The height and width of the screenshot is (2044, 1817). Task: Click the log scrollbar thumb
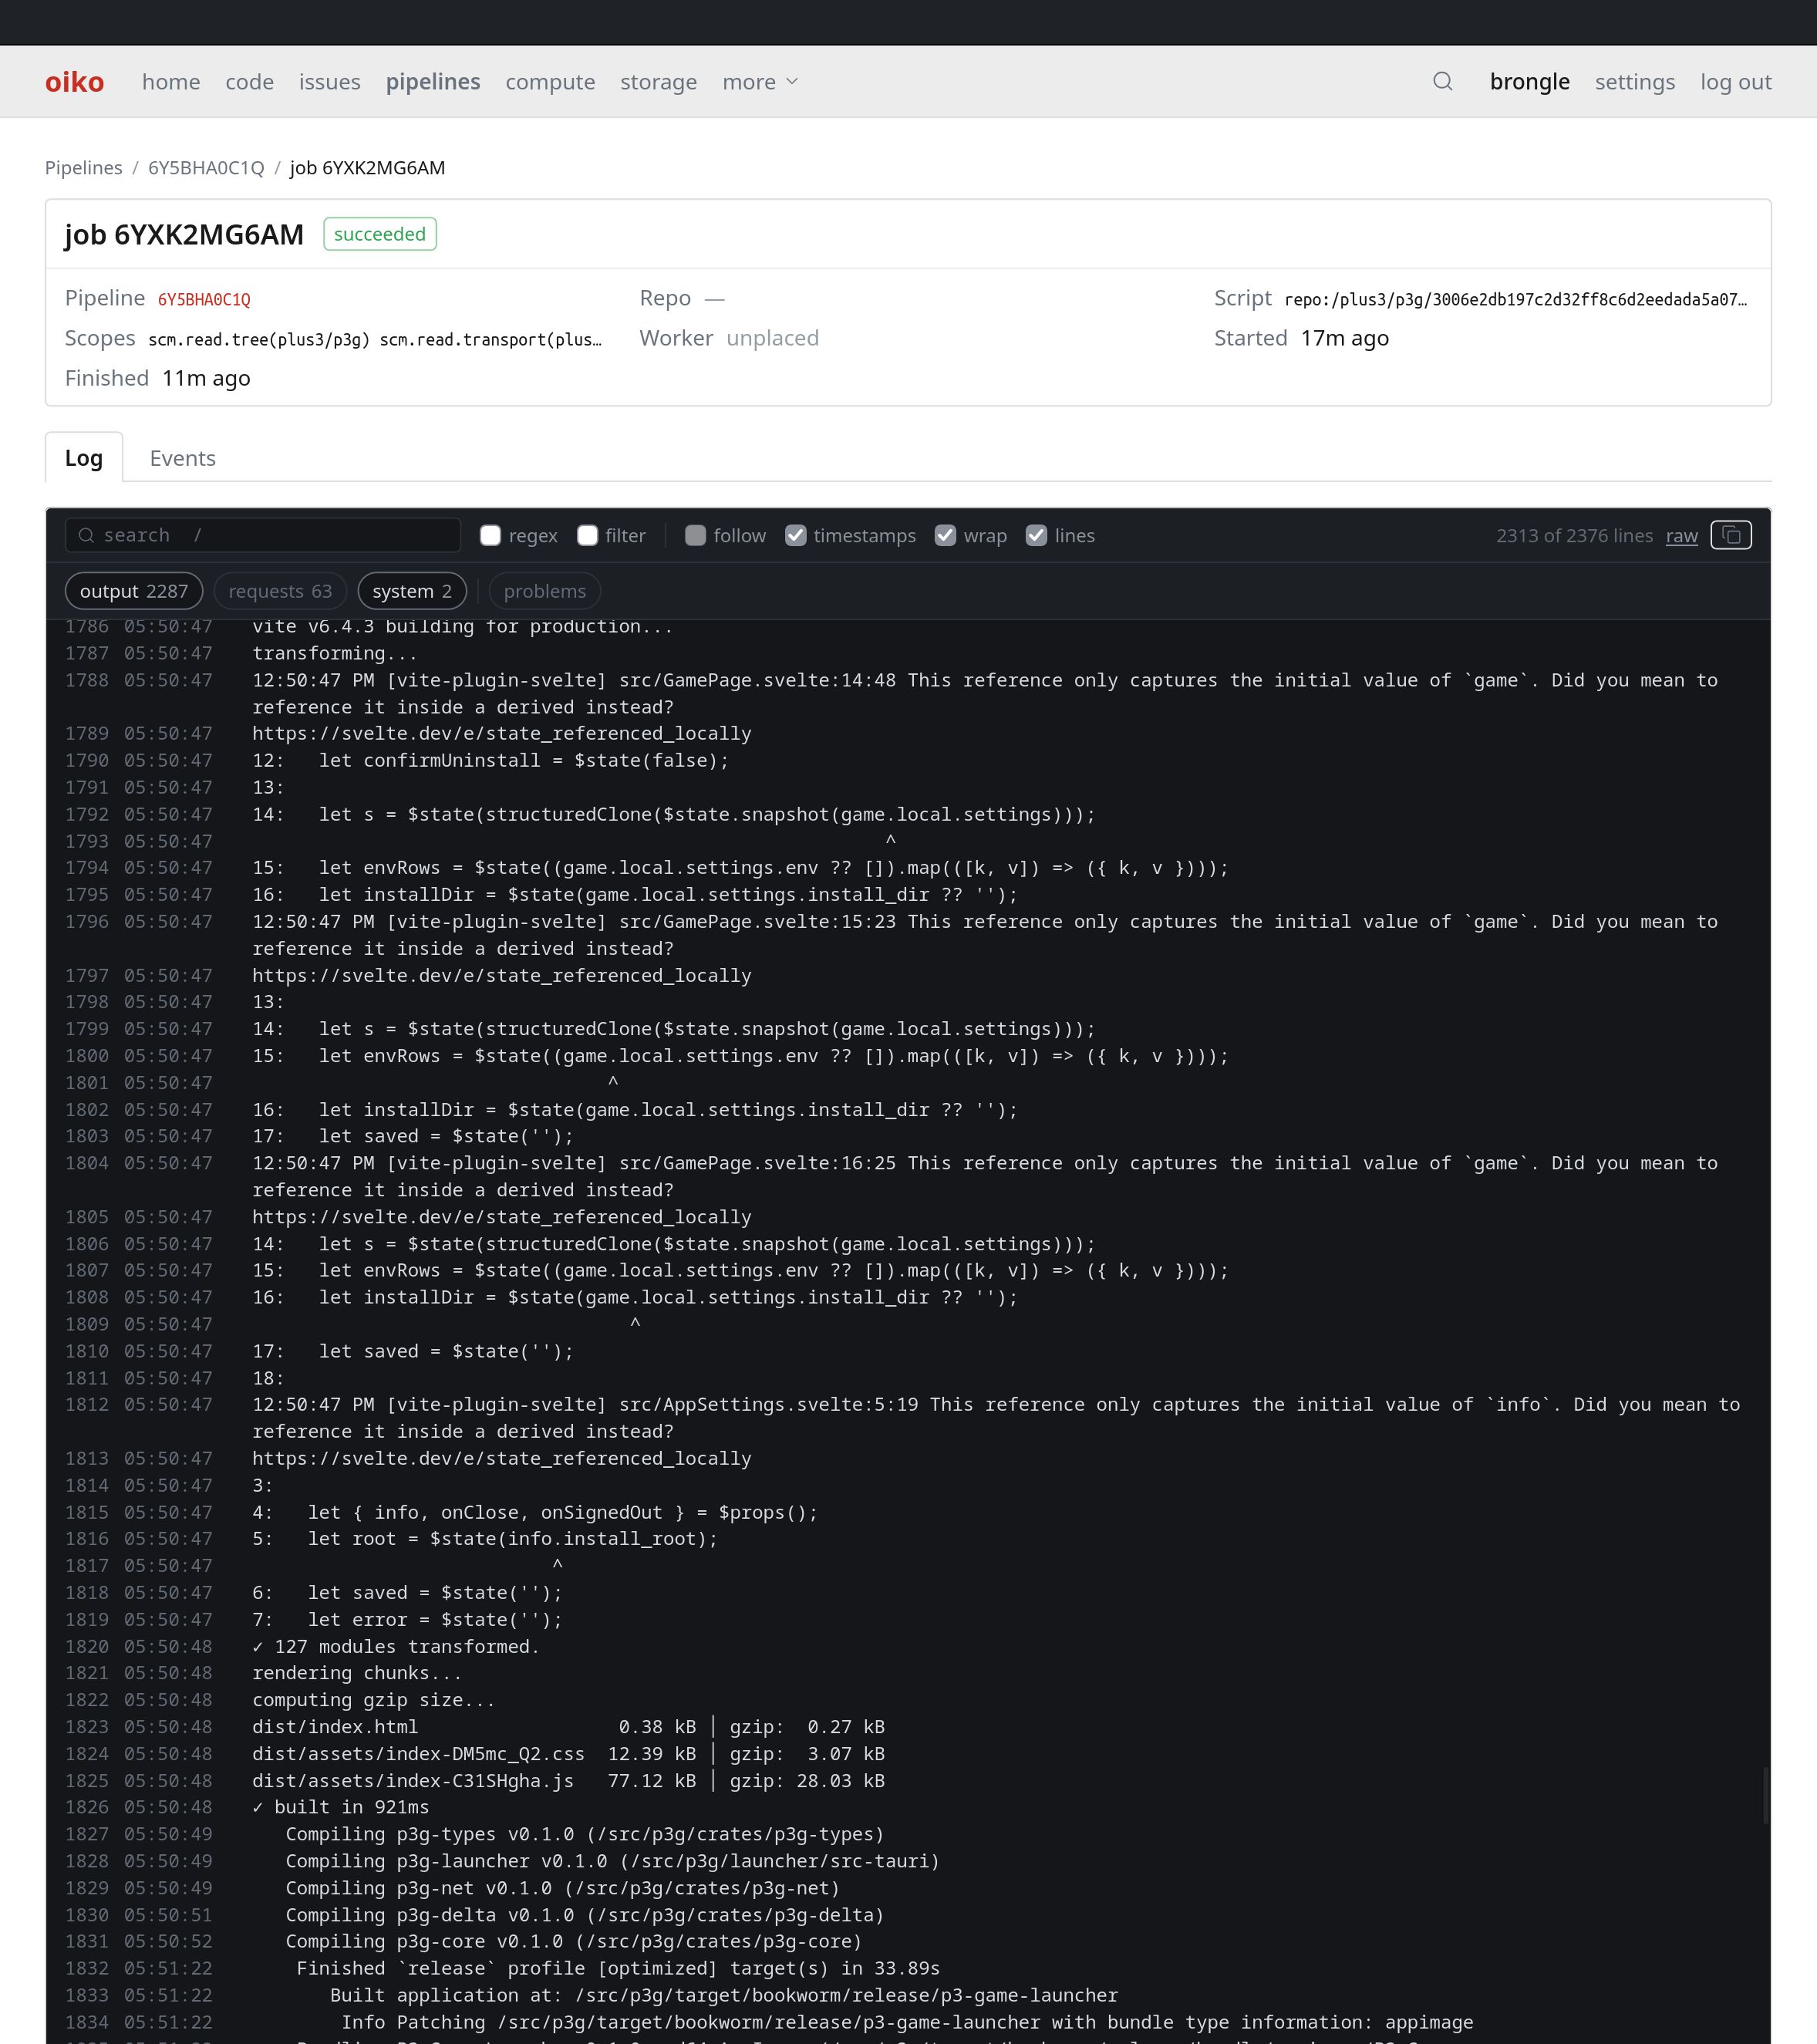click(1765, 1794)
